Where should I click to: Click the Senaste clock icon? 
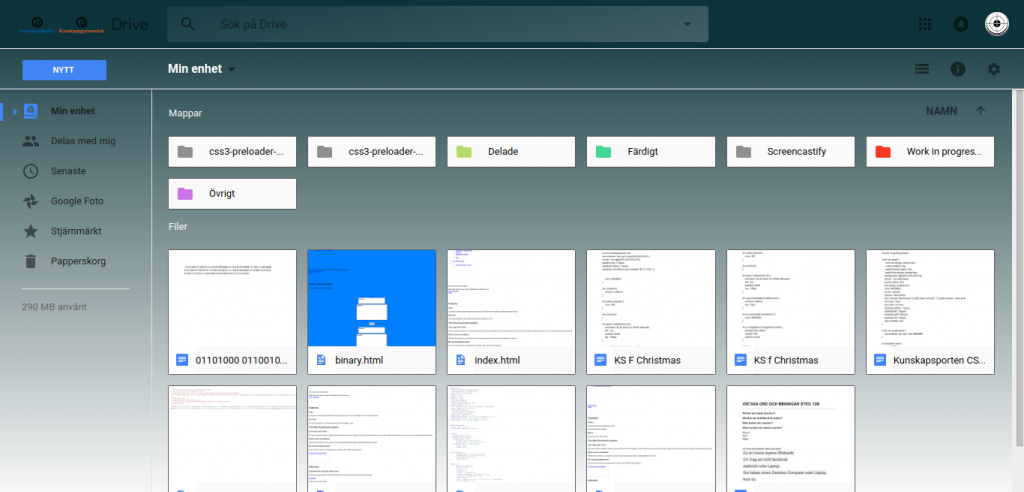point(31,171)
